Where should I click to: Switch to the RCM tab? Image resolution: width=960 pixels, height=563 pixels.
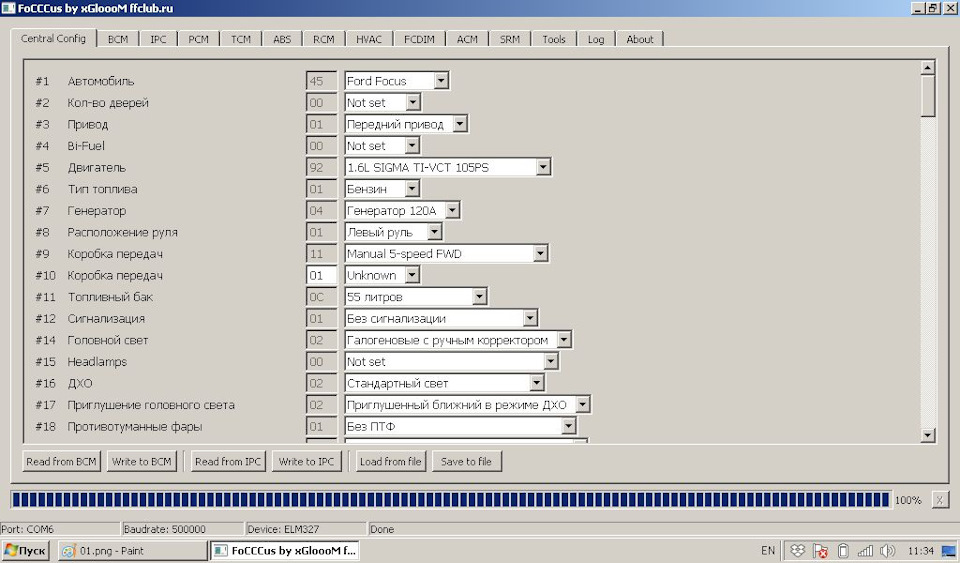323,39
